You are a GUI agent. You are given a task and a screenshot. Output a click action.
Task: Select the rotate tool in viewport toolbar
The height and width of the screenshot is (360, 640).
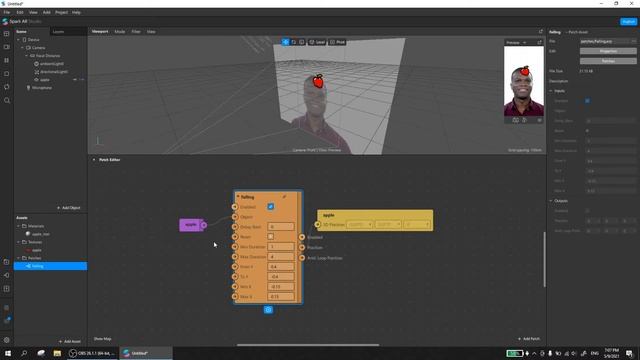[x=293, y=42]
